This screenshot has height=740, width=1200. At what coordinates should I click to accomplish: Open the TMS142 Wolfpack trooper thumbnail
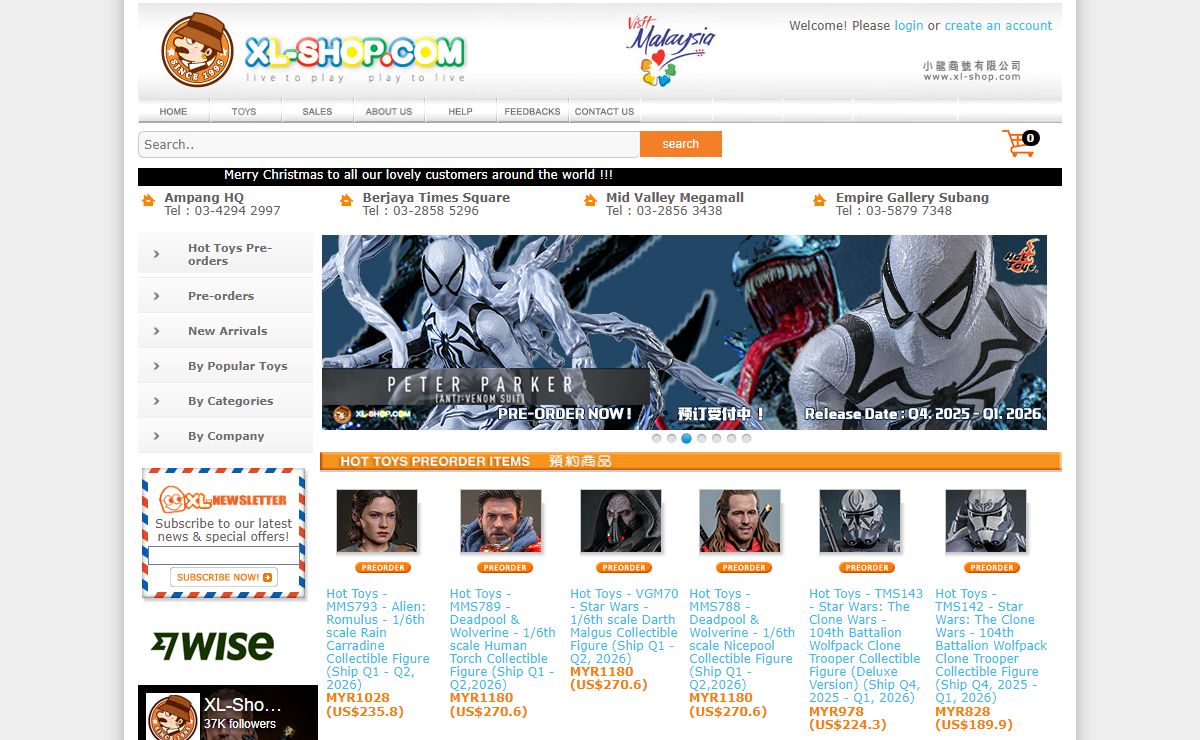pyautogui.click(x=986, y=521)
